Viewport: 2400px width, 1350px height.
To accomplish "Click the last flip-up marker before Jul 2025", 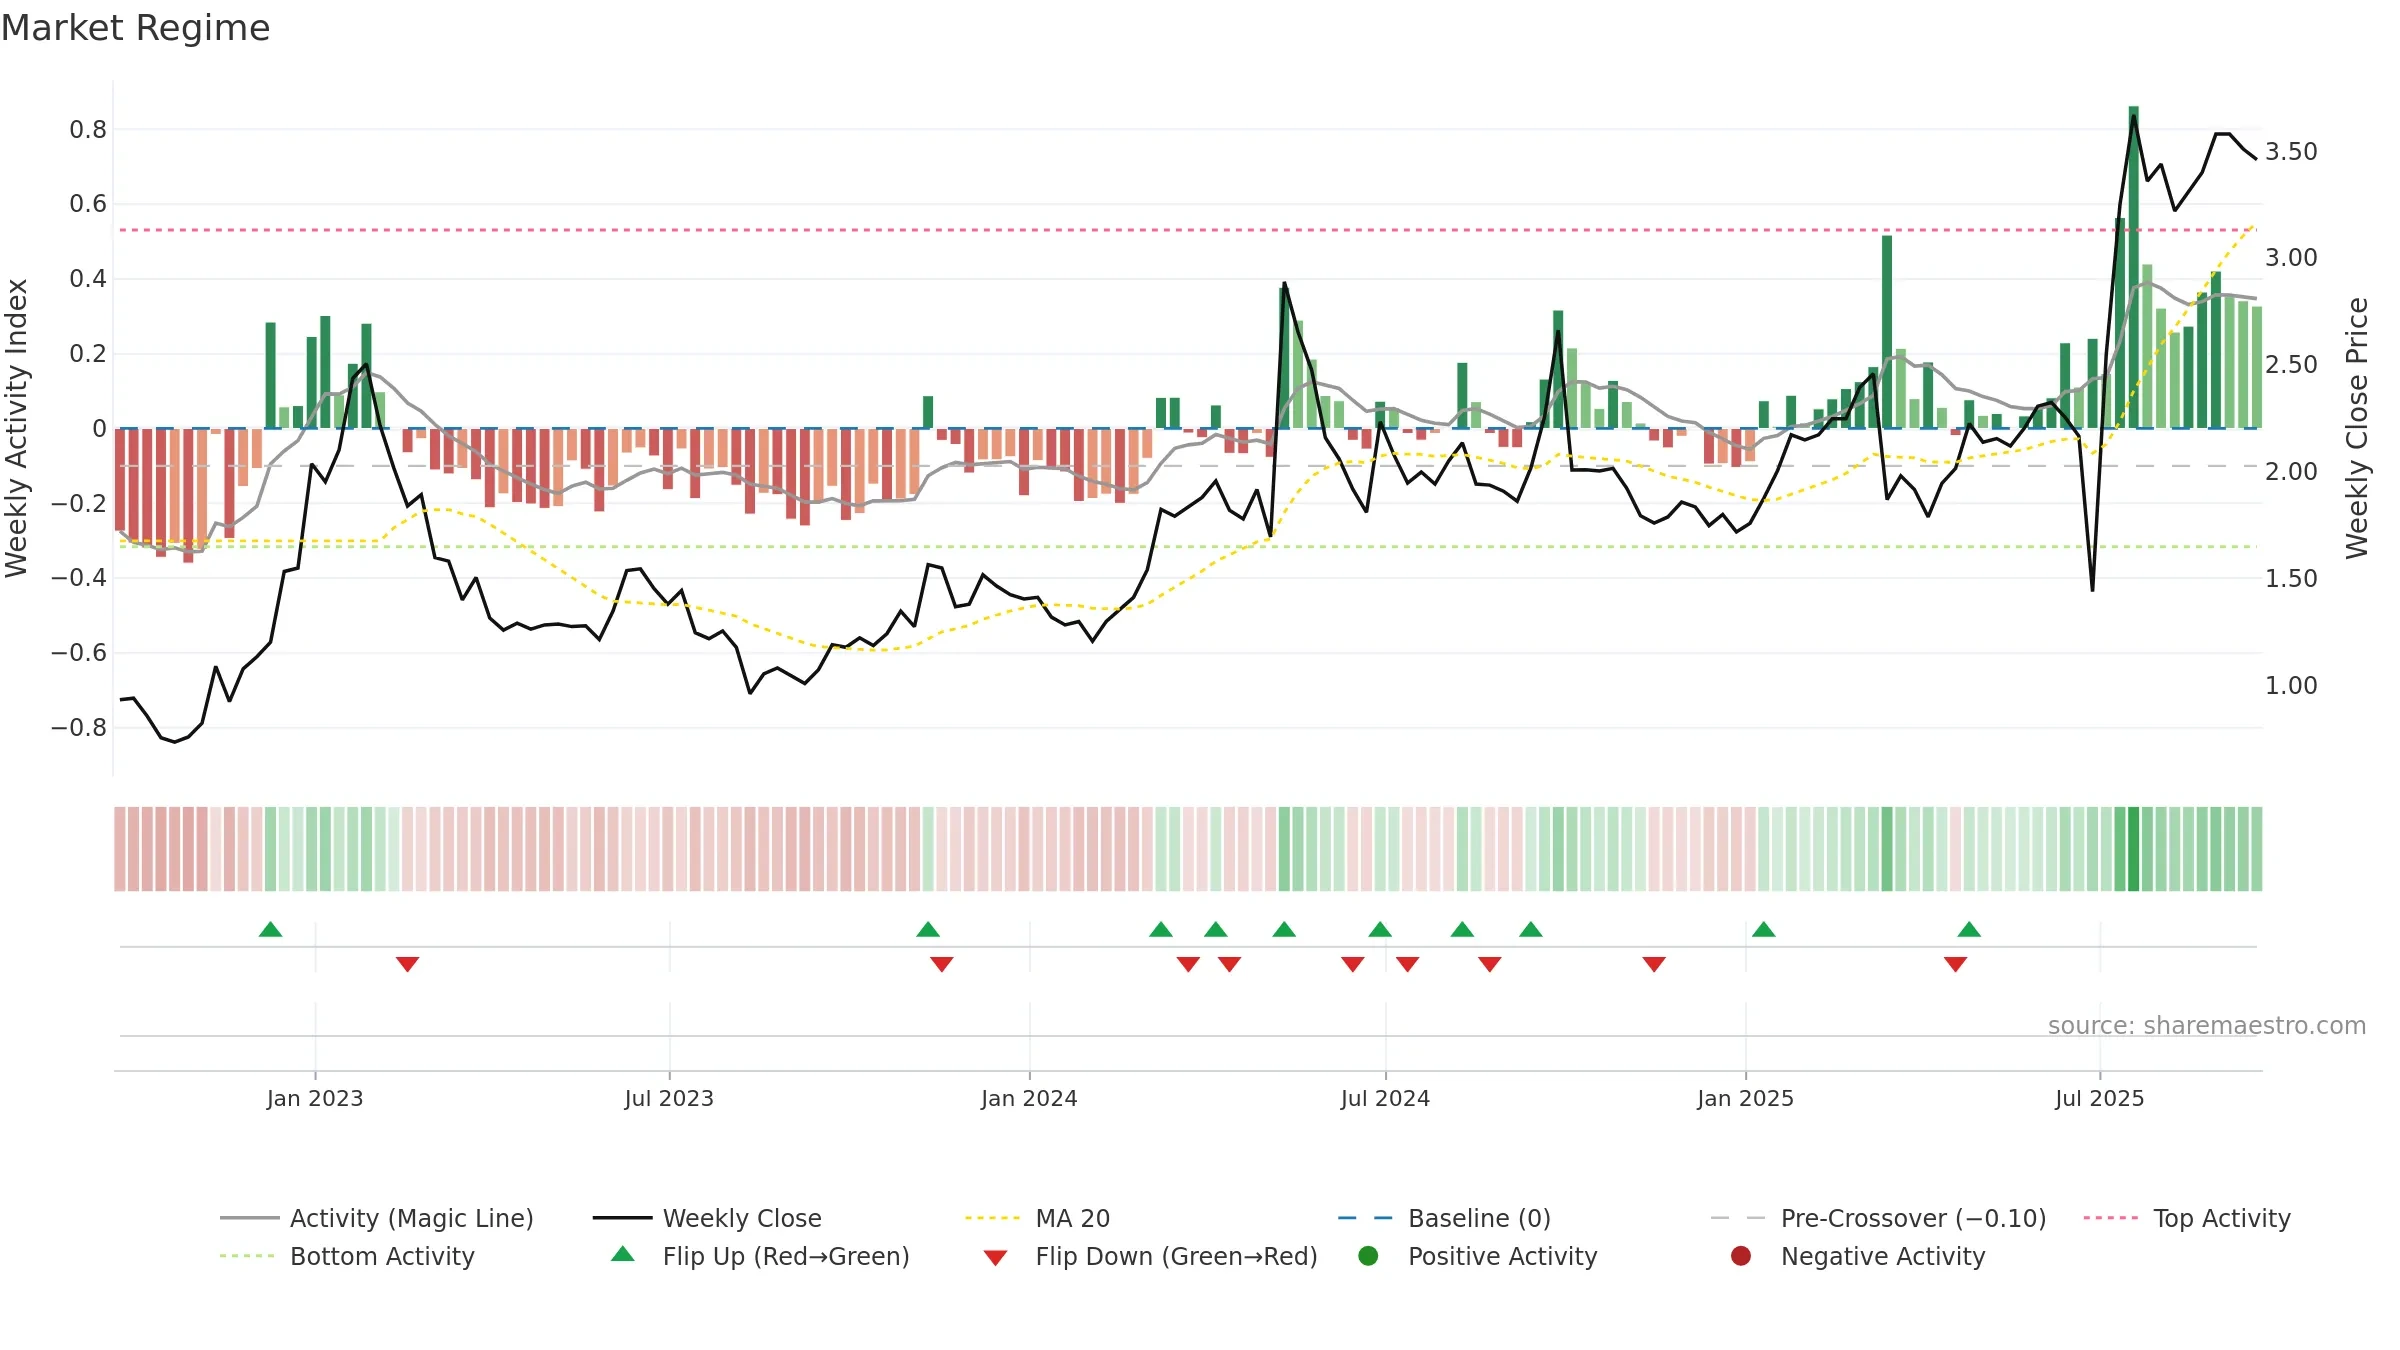I will [x=1969, y=930].
